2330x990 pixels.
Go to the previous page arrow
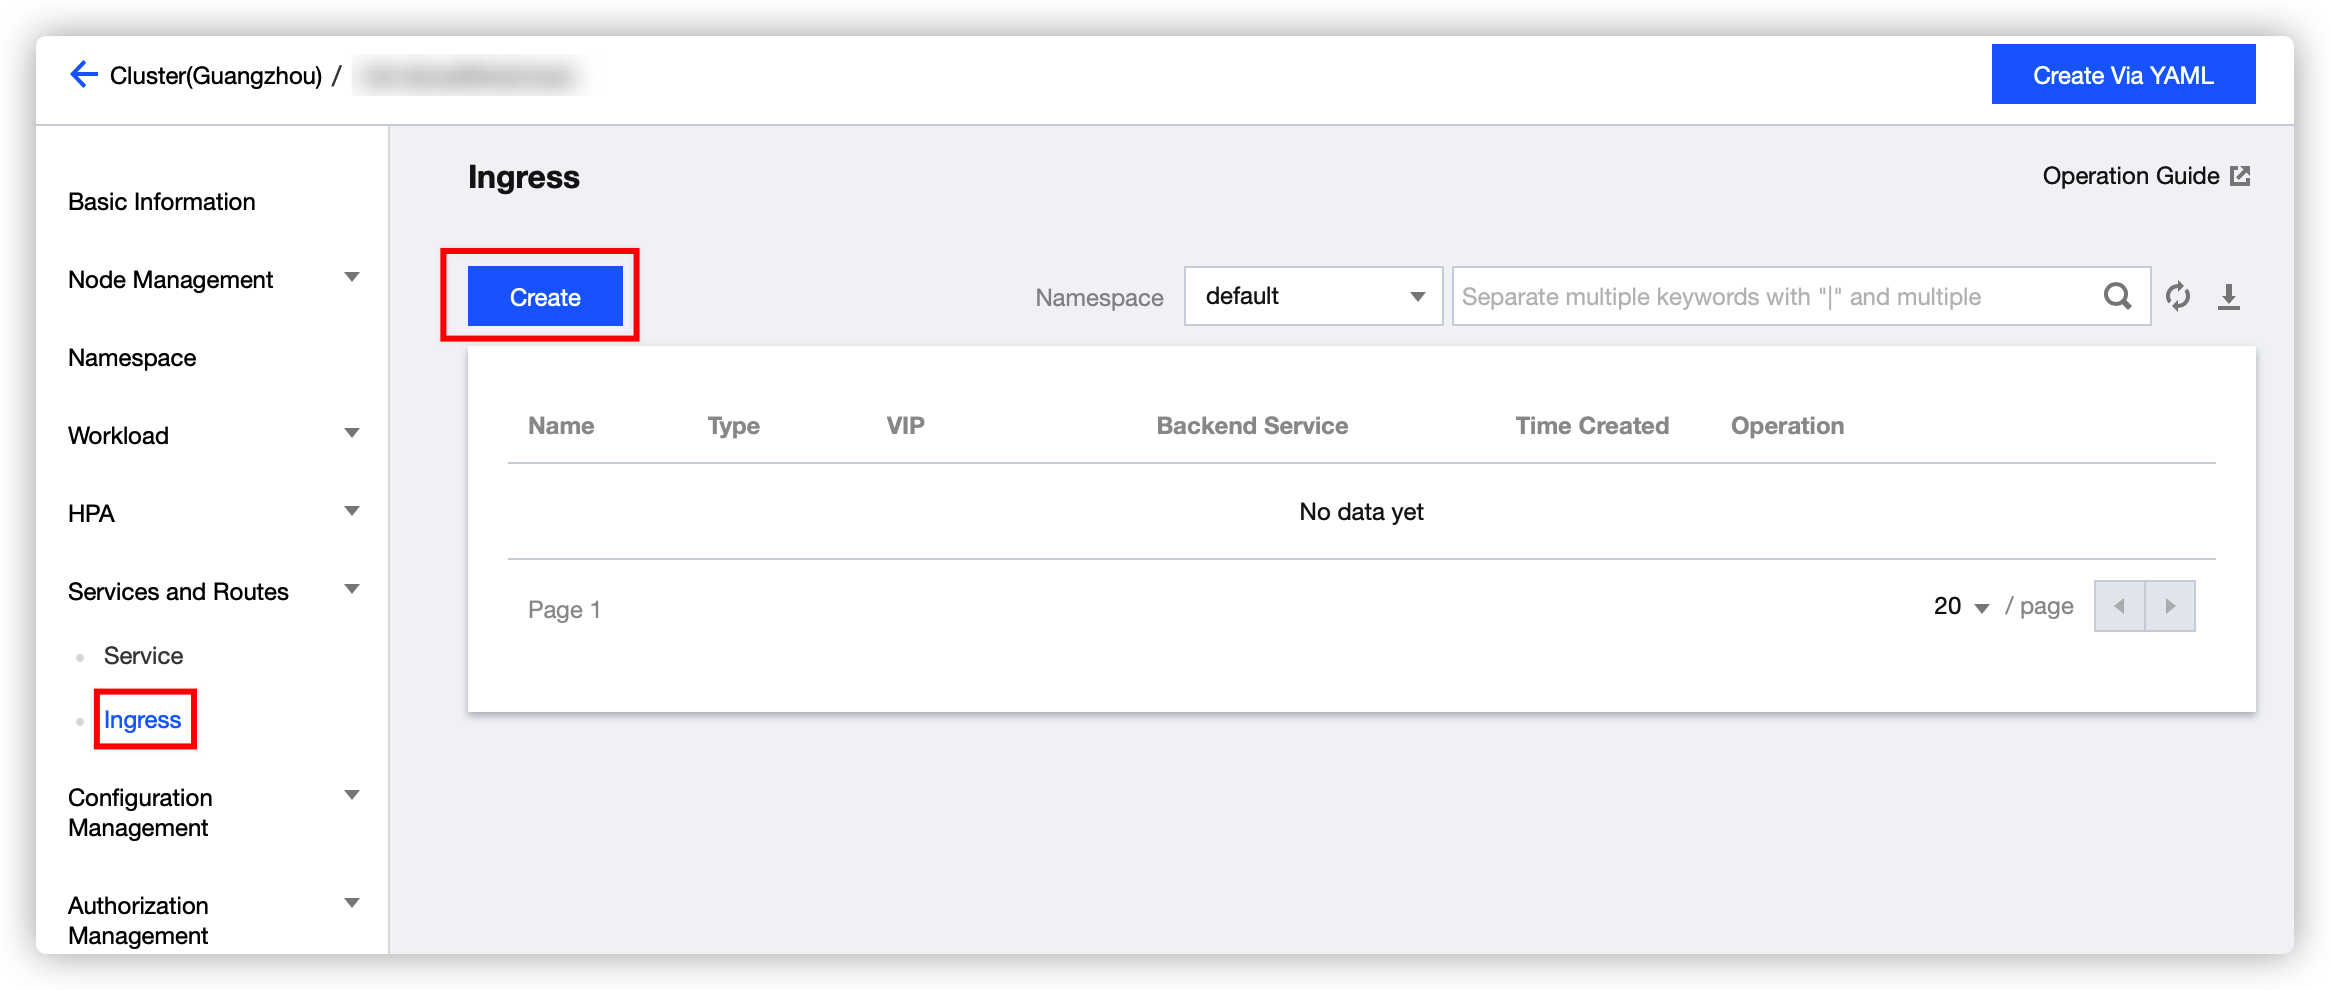tap(2119, 606)
